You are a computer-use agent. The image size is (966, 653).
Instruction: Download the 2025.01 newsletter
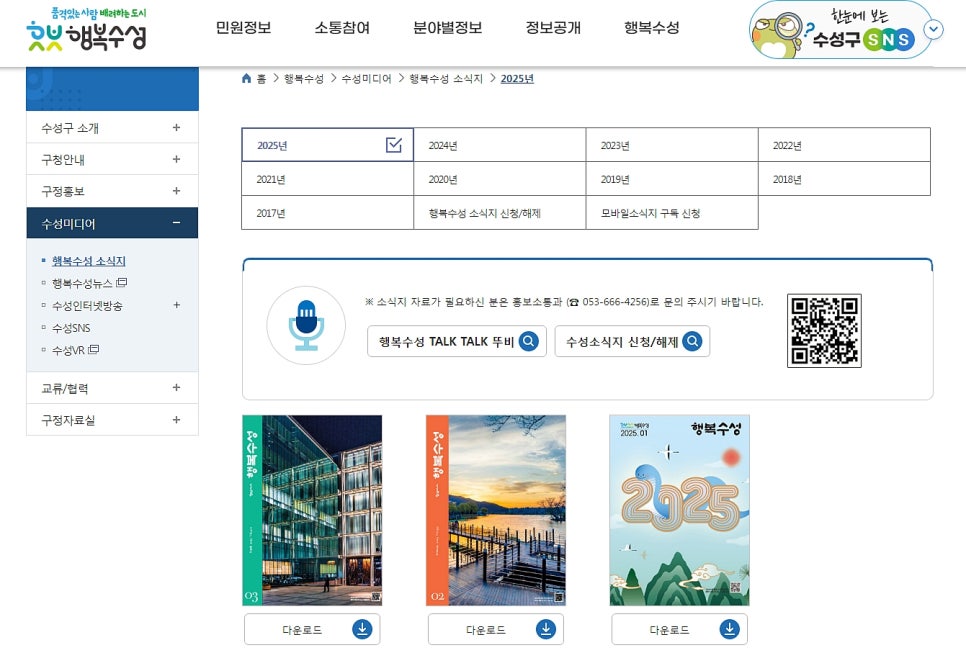click(x=680, y=629)
